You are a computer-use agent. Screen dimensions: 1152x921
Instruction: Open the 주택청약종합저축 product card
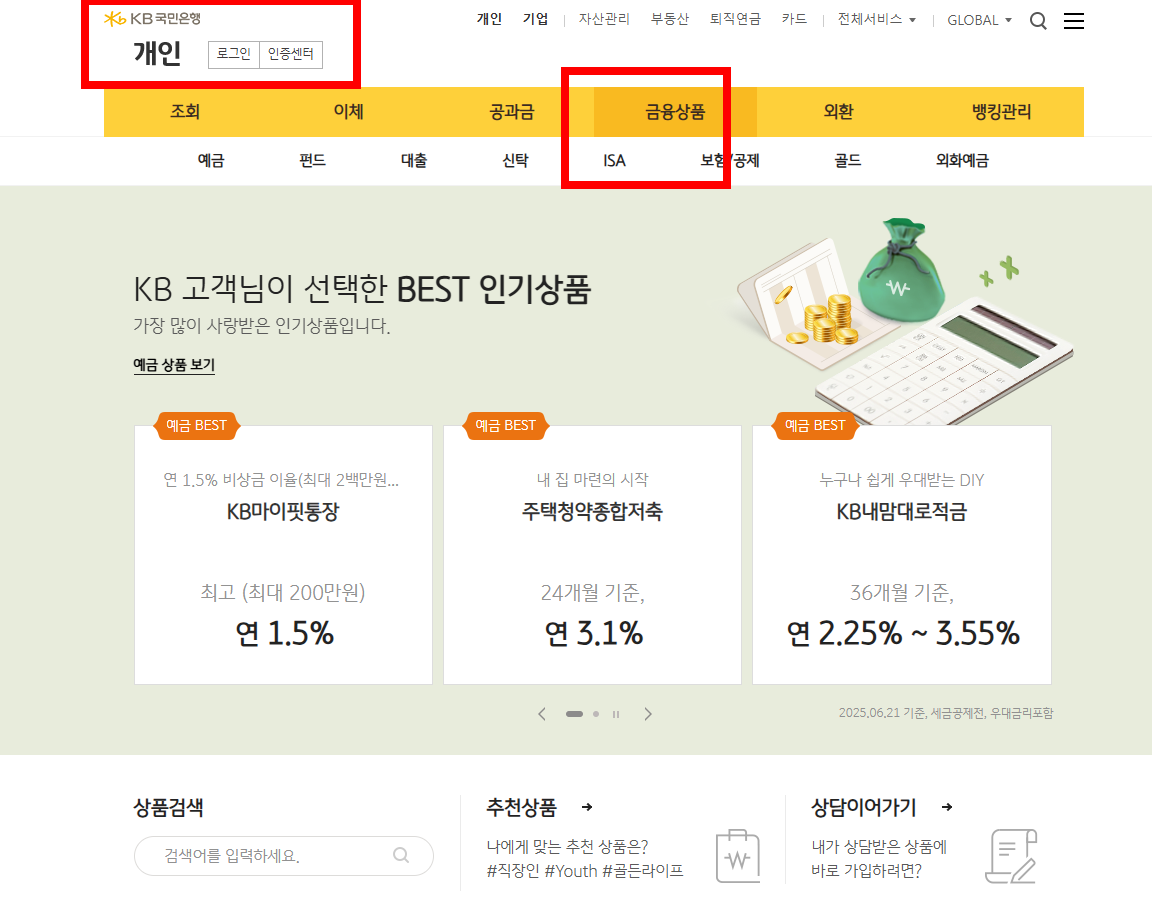pyautogui.click(x=592, y=555)
